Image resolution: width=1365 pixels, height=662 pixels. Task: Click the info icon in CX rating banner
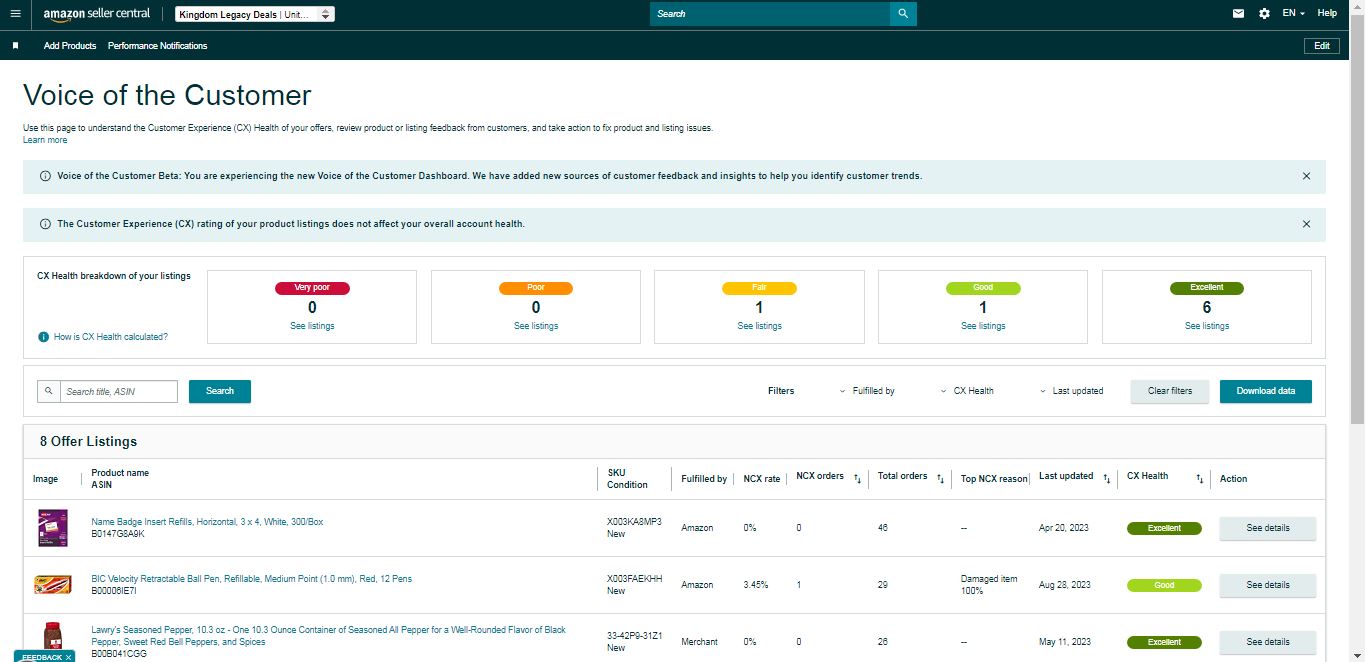pos(45,224)
